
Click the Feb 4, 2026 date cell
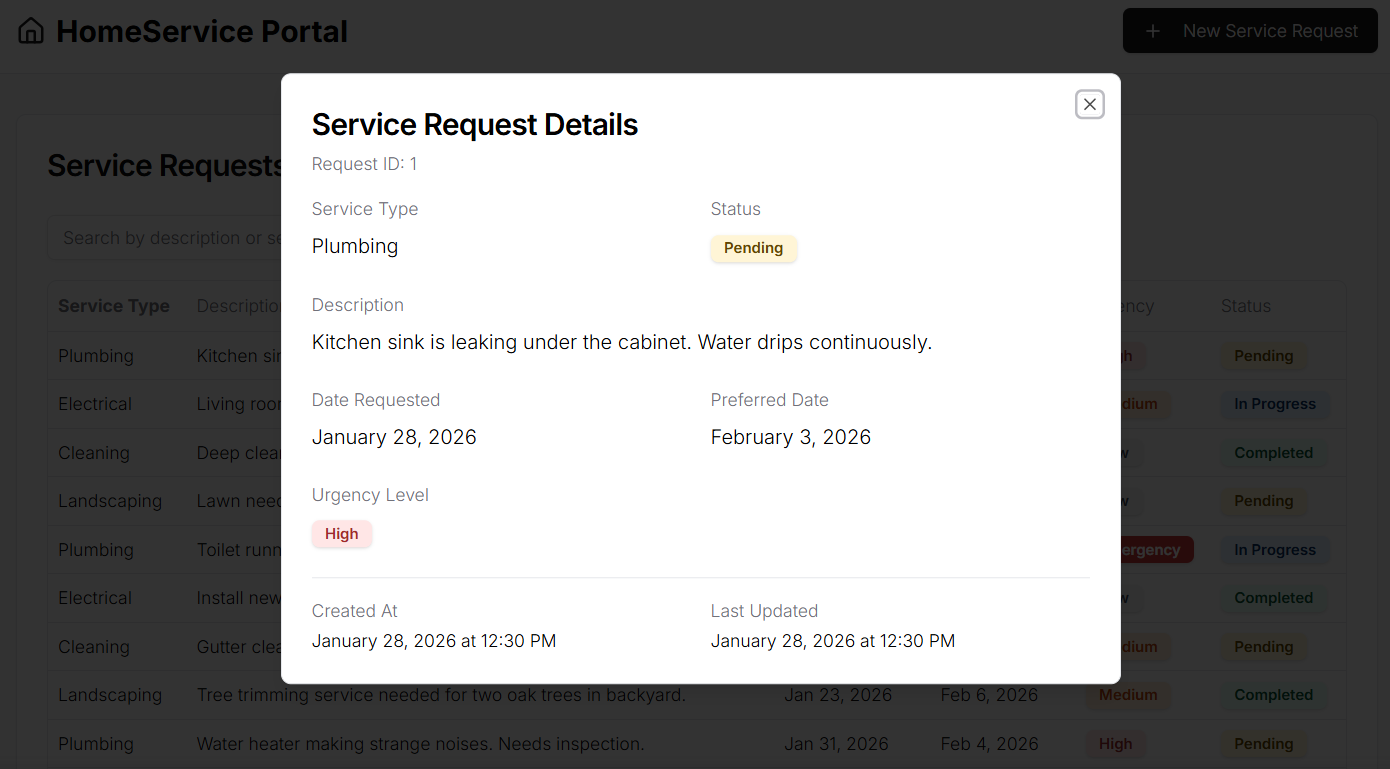point(989,744)
